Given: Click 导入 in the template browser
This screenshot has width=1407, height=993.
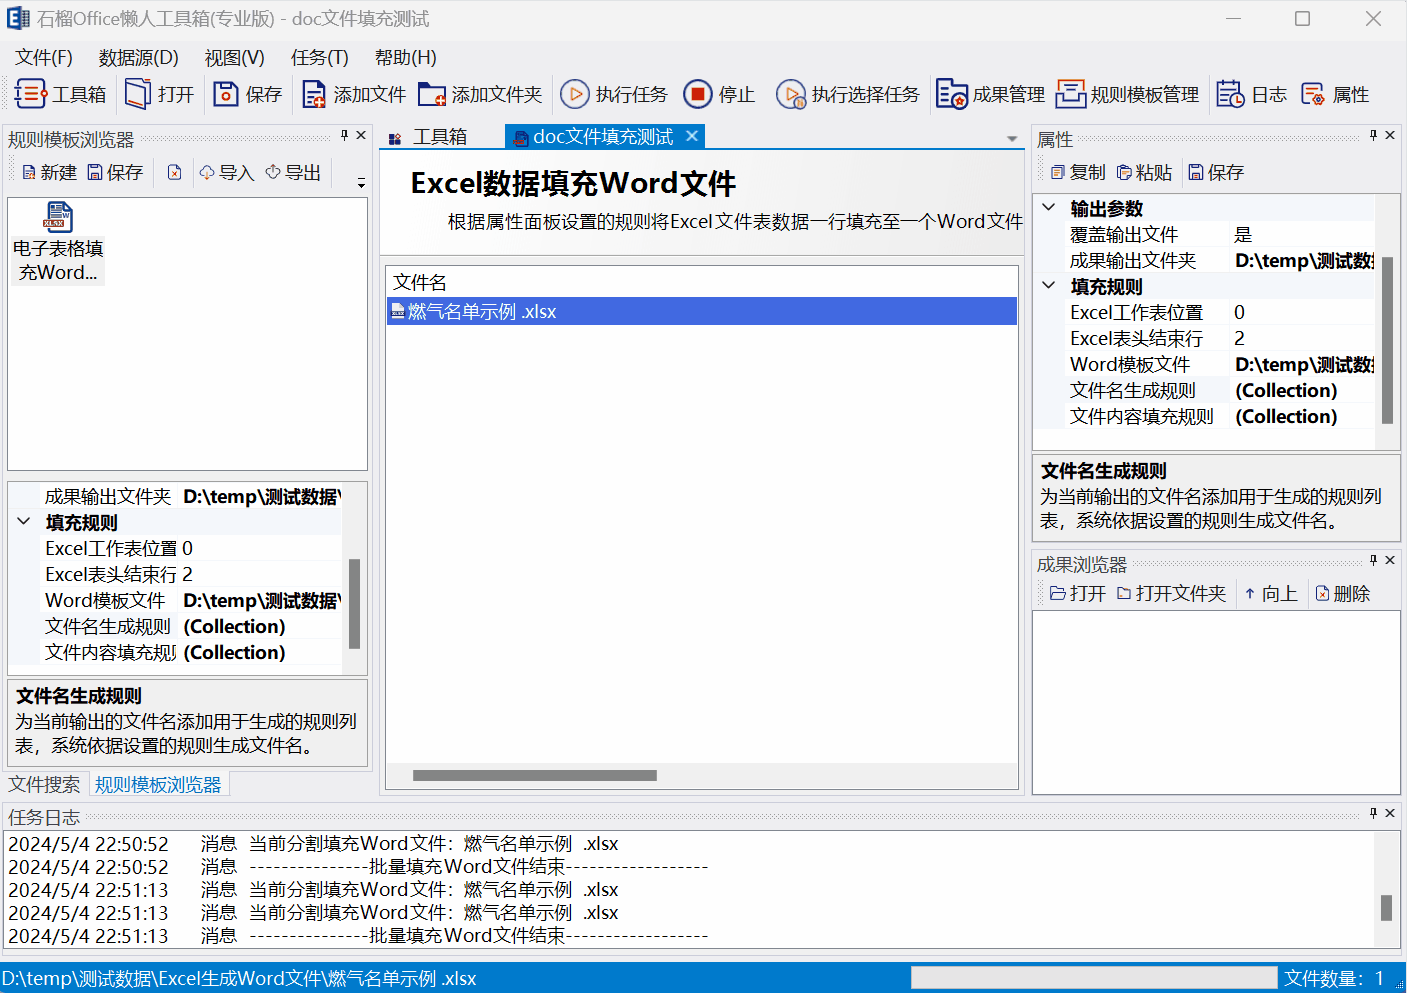Looking at the screenshot, I should point(227,172).
